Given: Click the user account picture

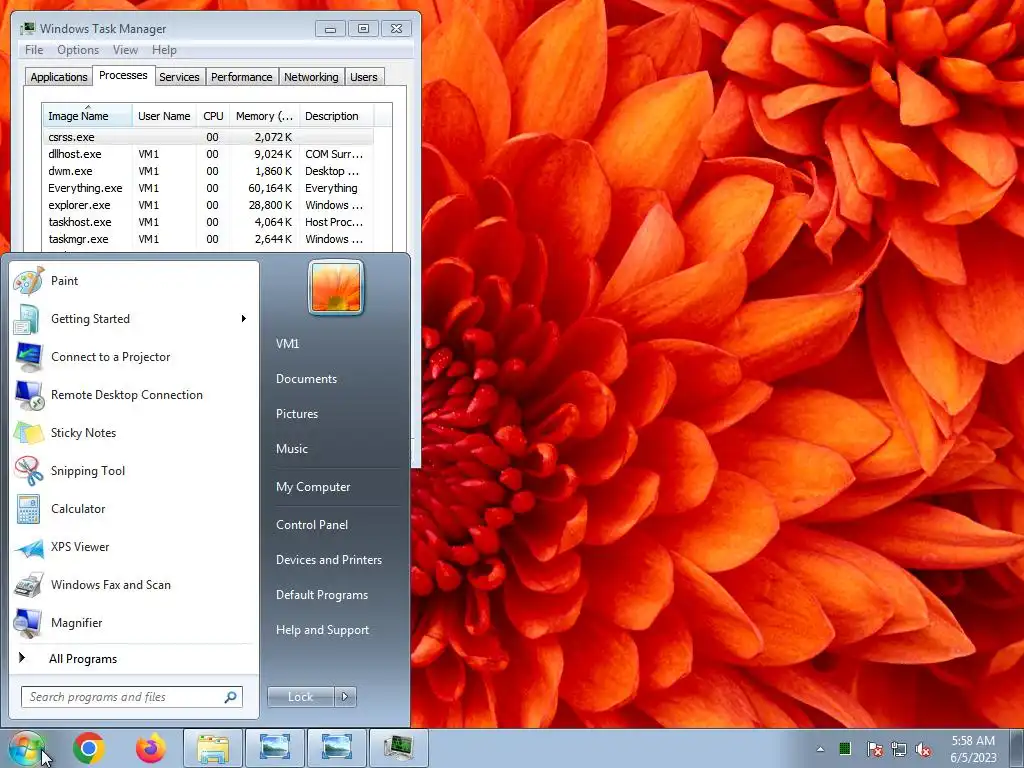Looking at the screenshot, I should coord(336,287).
